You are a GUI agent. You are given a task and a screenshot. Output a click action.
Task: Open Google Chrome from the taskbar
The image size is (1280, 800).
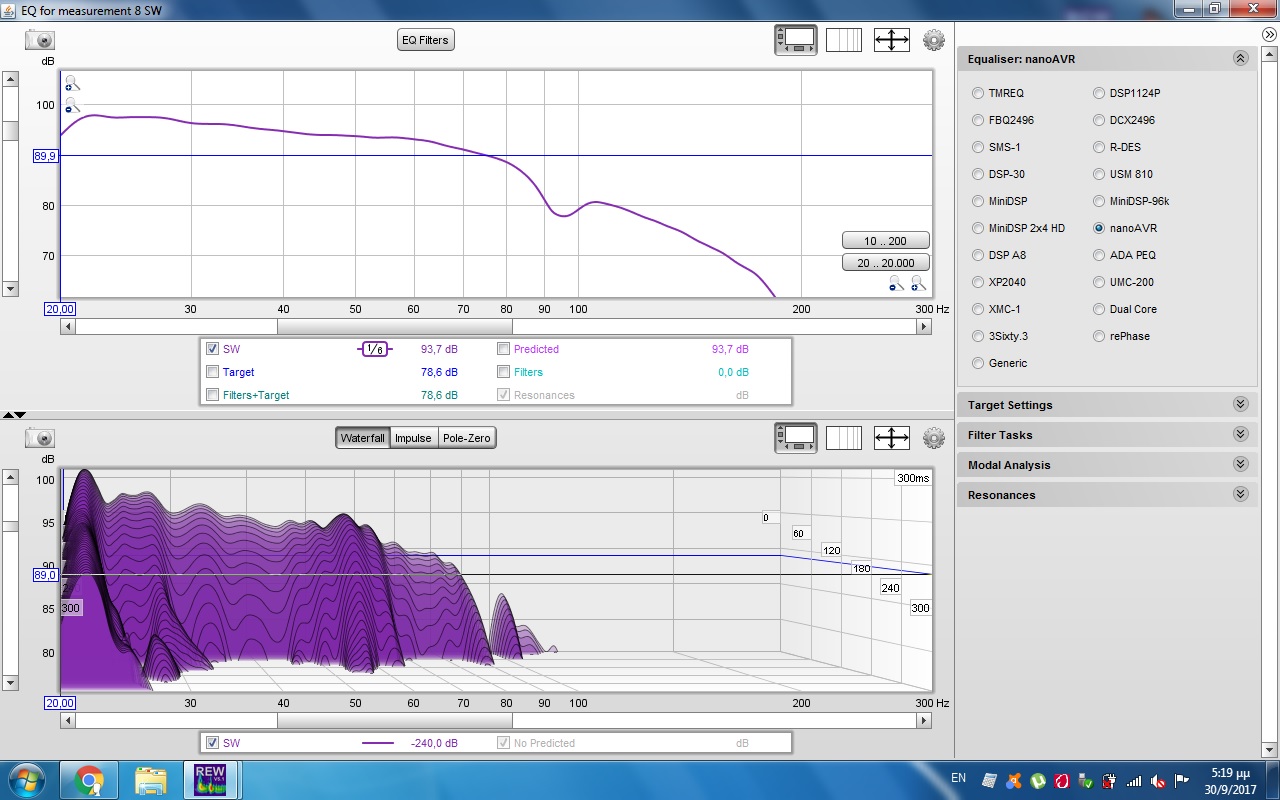coord(89,779)
